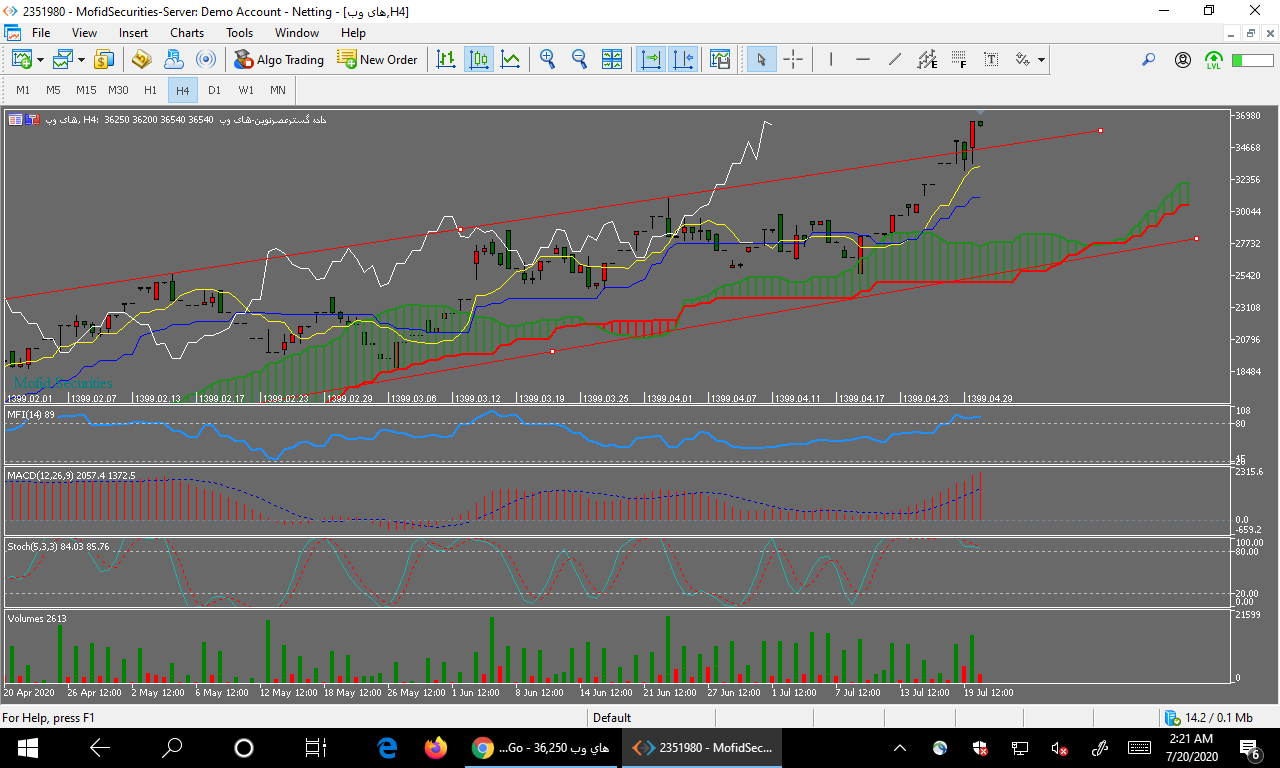The width and height of the screenshot is (1280, 768).
Task: Open the Windows Start menu
Action: click(x=26, y=747)
